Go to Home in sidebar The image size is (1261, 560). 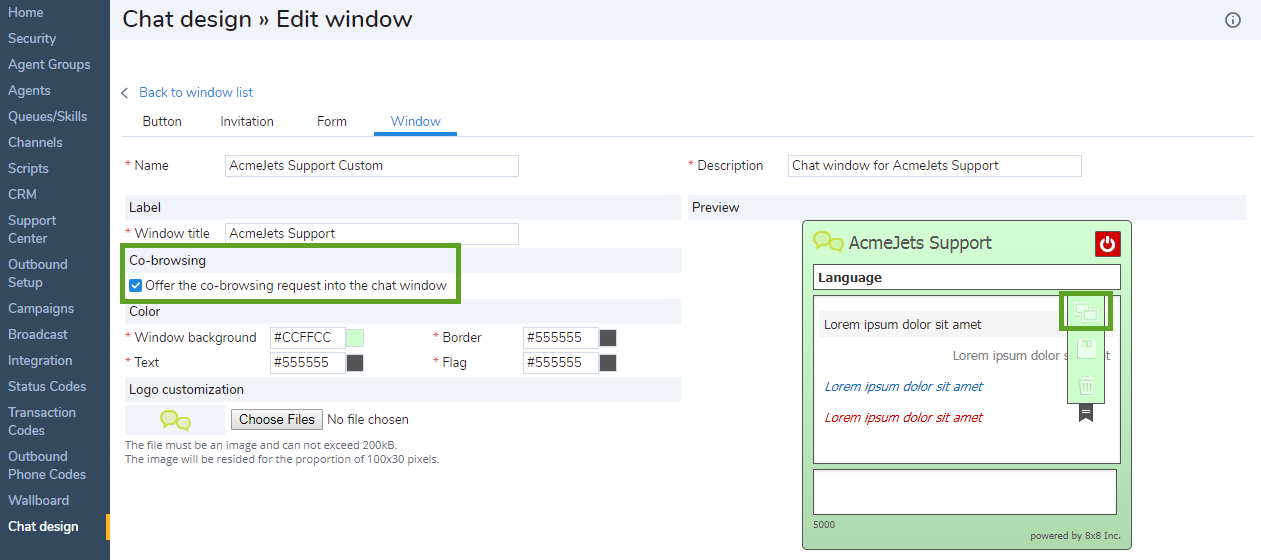(x=26, y=12)
